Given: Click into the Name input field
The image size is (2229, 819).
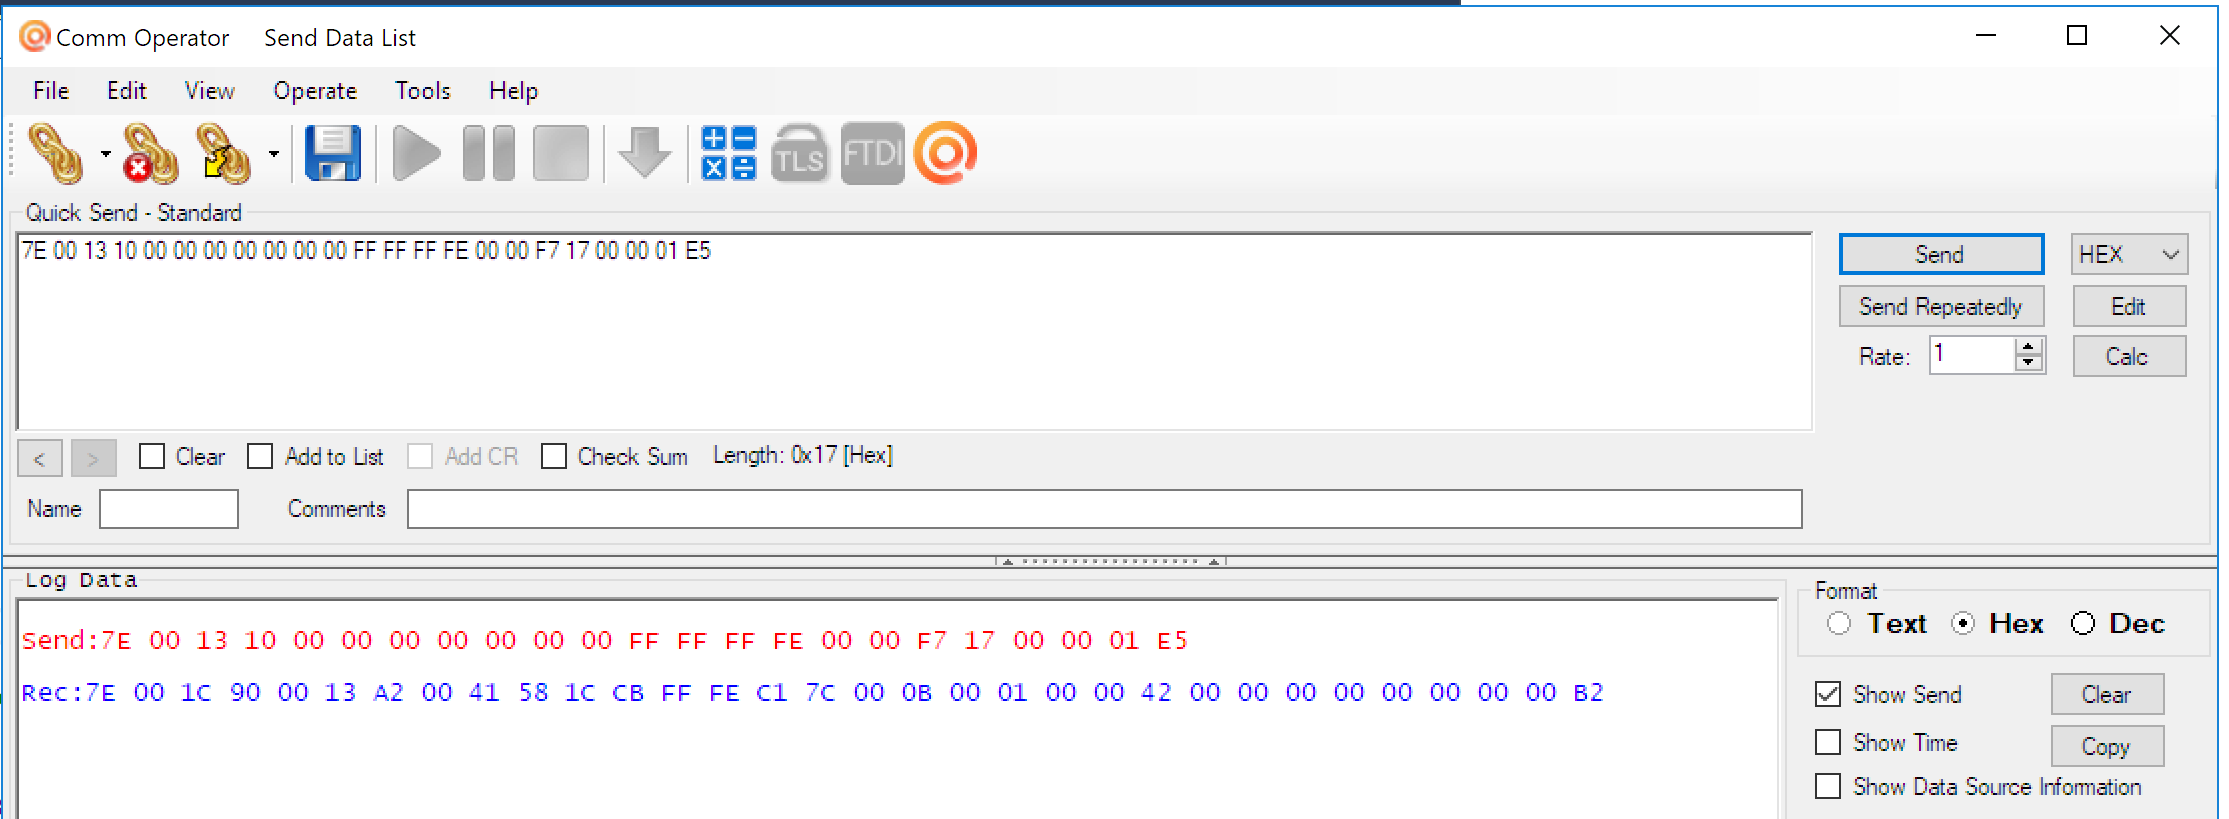Looking at the screenshot, I should (x=169, y=508).
